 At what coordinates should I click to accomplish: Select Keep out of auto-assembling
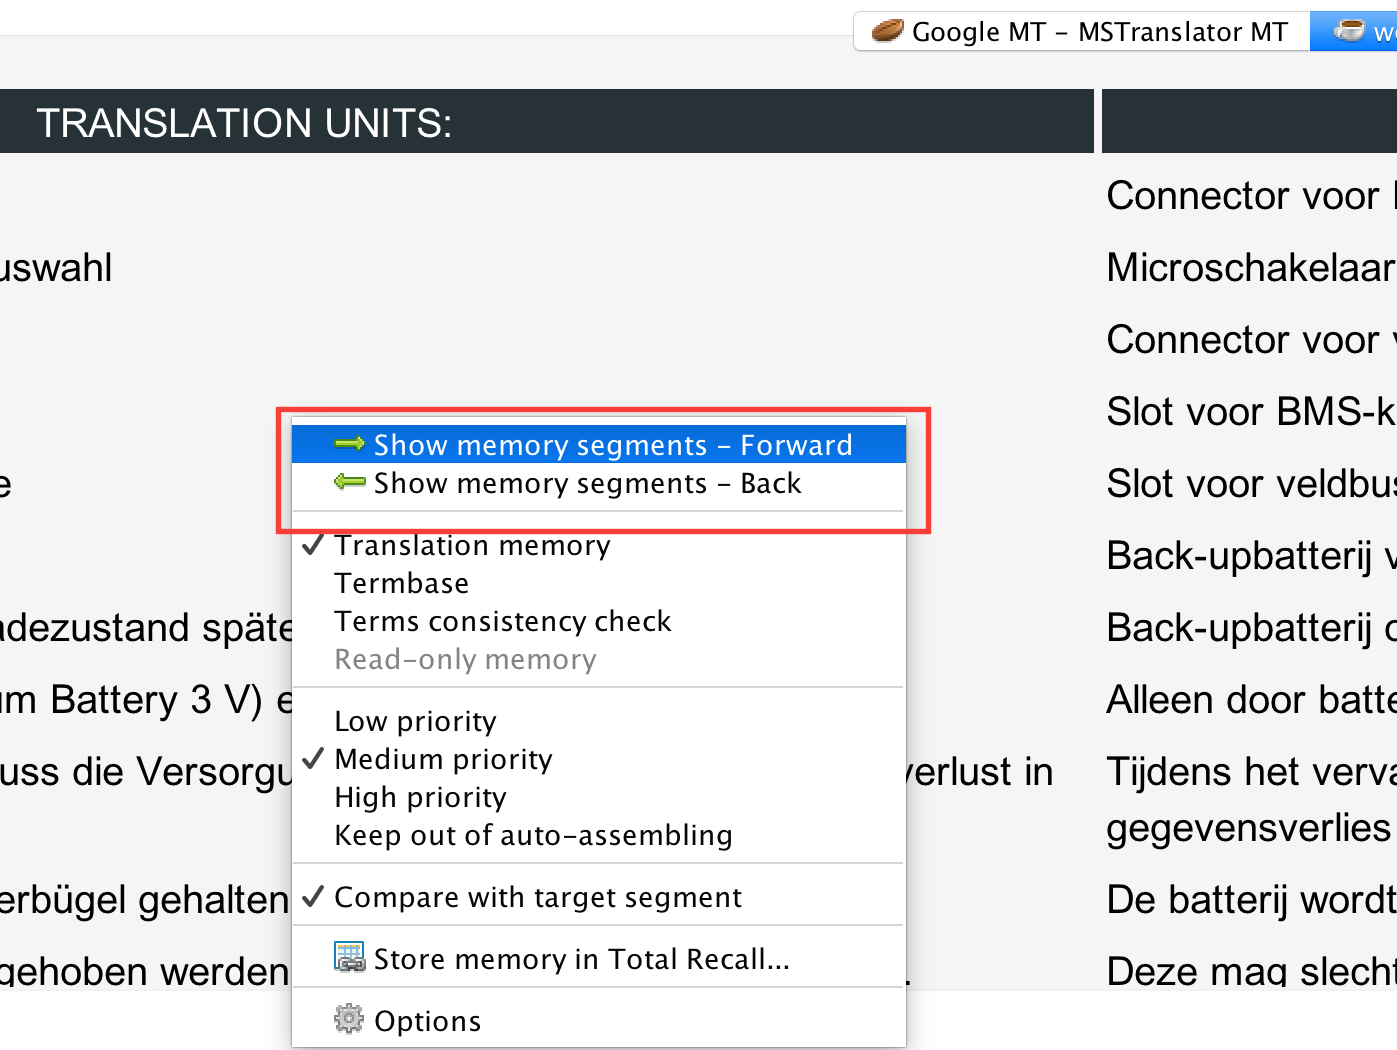(533, 835)
